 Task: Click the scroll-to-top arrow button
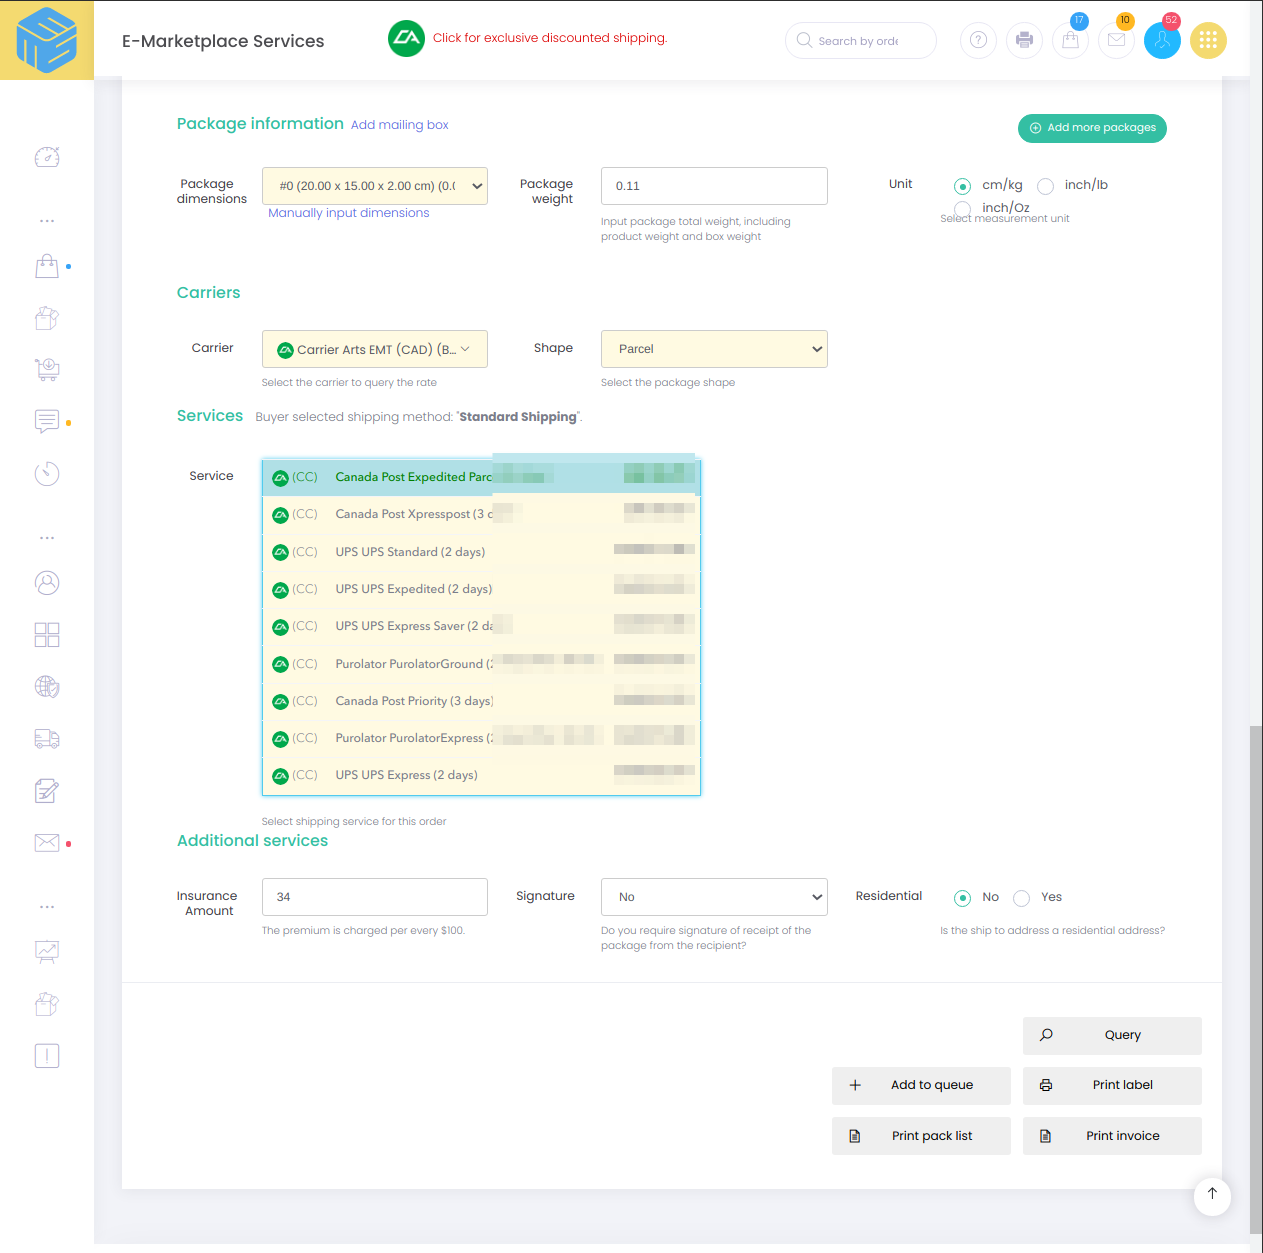[1212, 1194]
